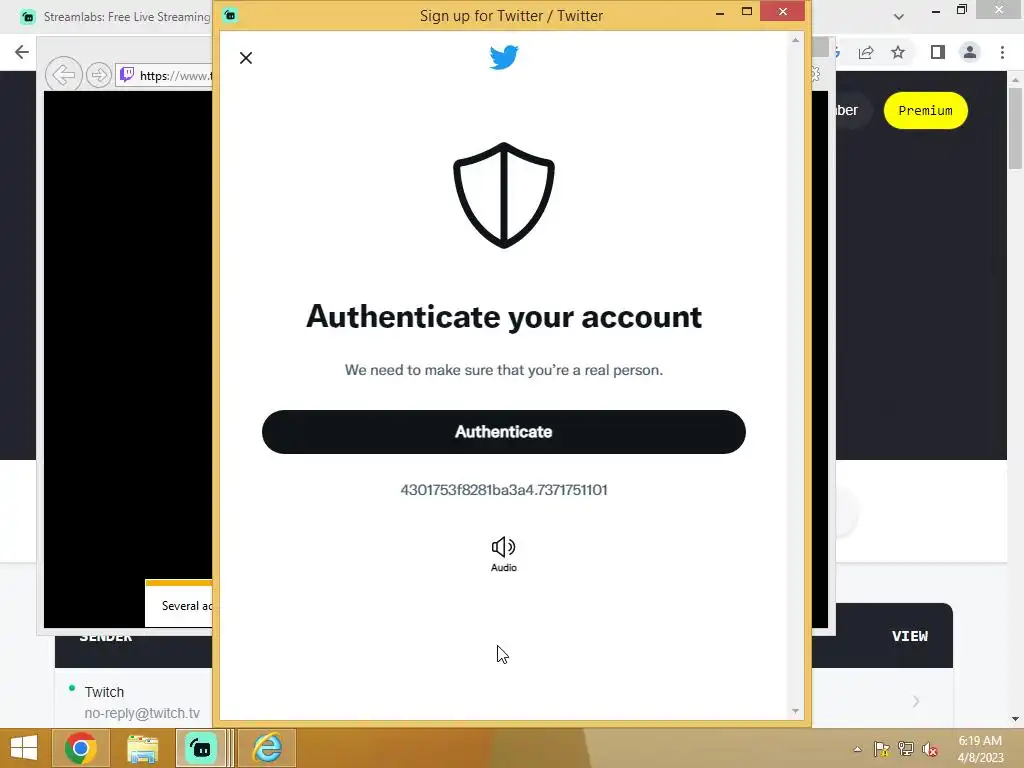Open Internet Explorer from taskbar
The width and height of the screenshot is (1024, 768).
[x=267, y=748]
